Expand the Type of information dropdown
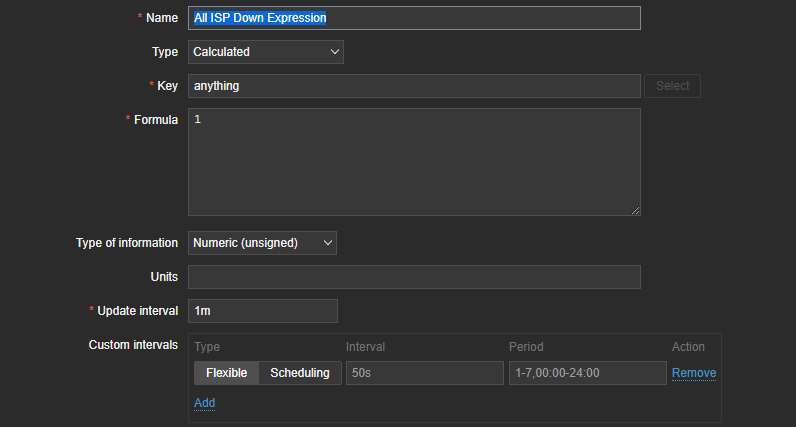 262,243
